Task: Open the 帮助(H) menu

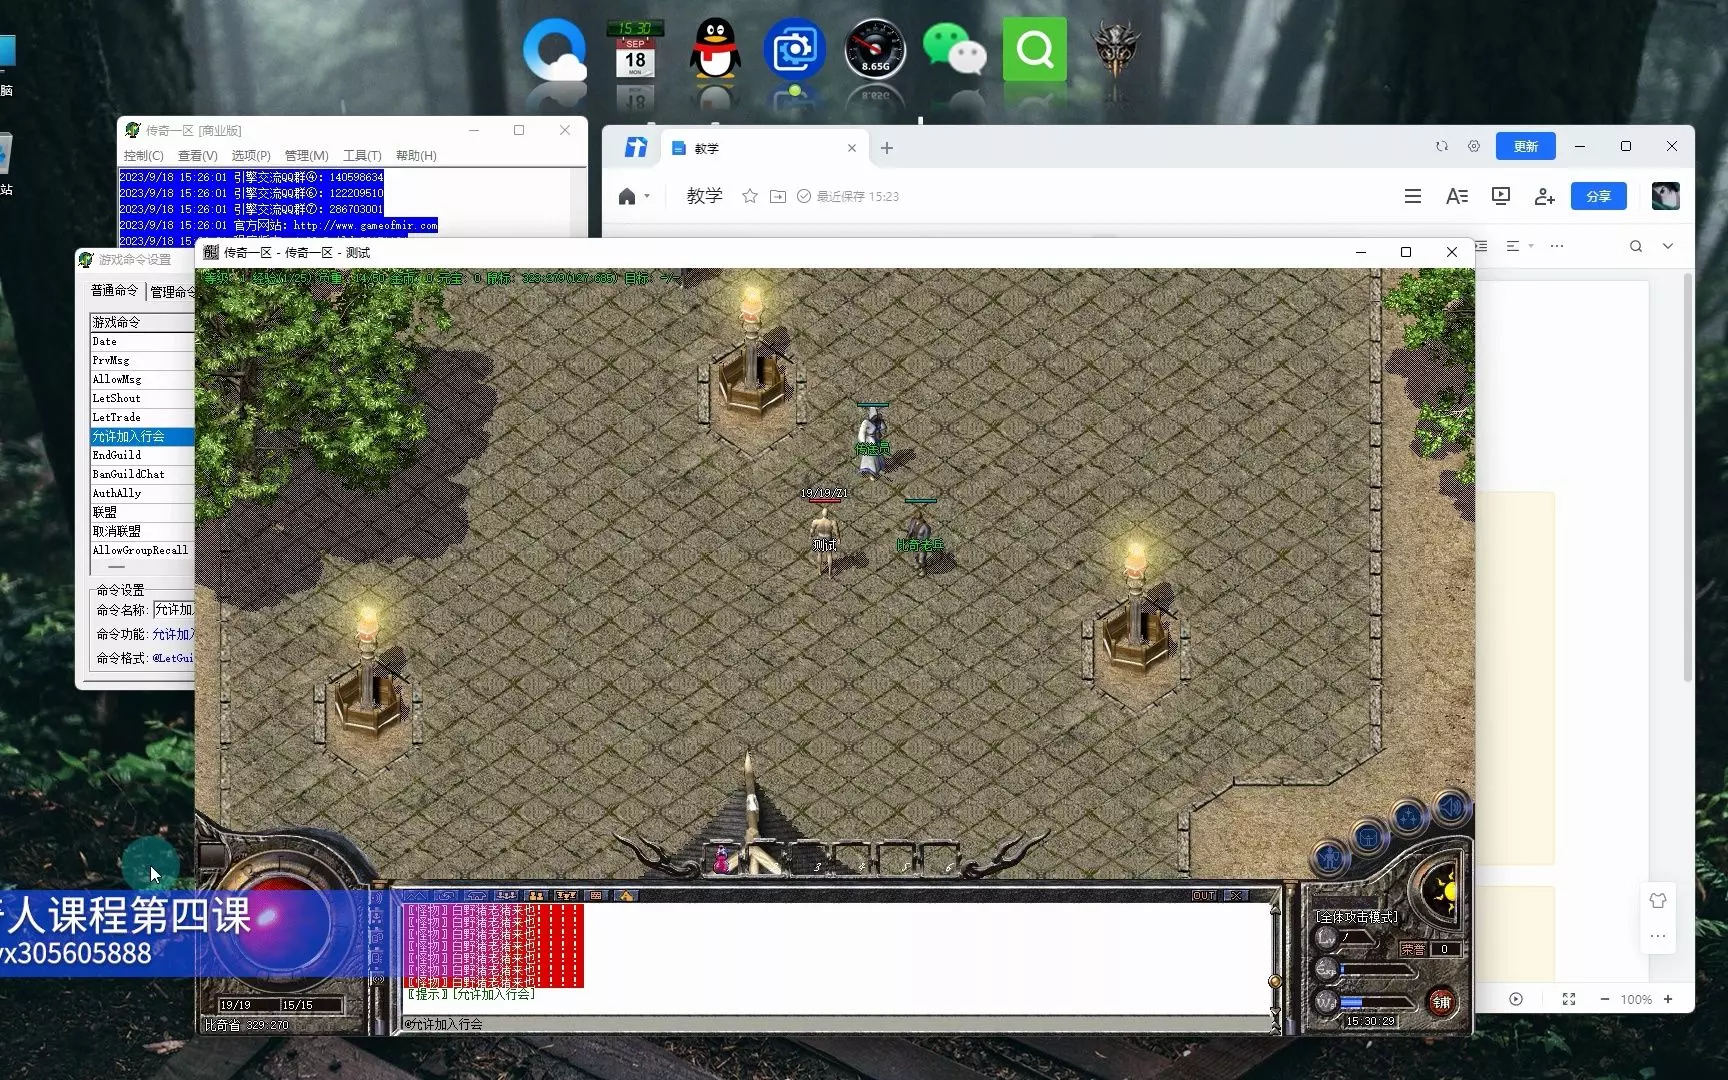Action: (416, 155)
